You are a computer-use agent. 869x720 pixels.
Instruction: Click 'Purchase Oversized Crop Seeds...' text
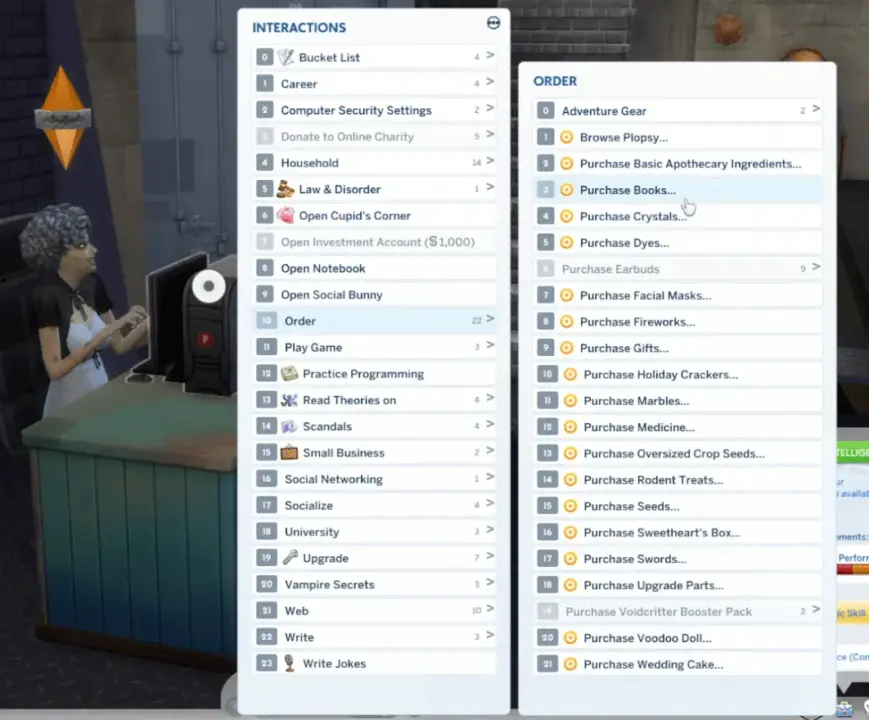pos(674,453)
